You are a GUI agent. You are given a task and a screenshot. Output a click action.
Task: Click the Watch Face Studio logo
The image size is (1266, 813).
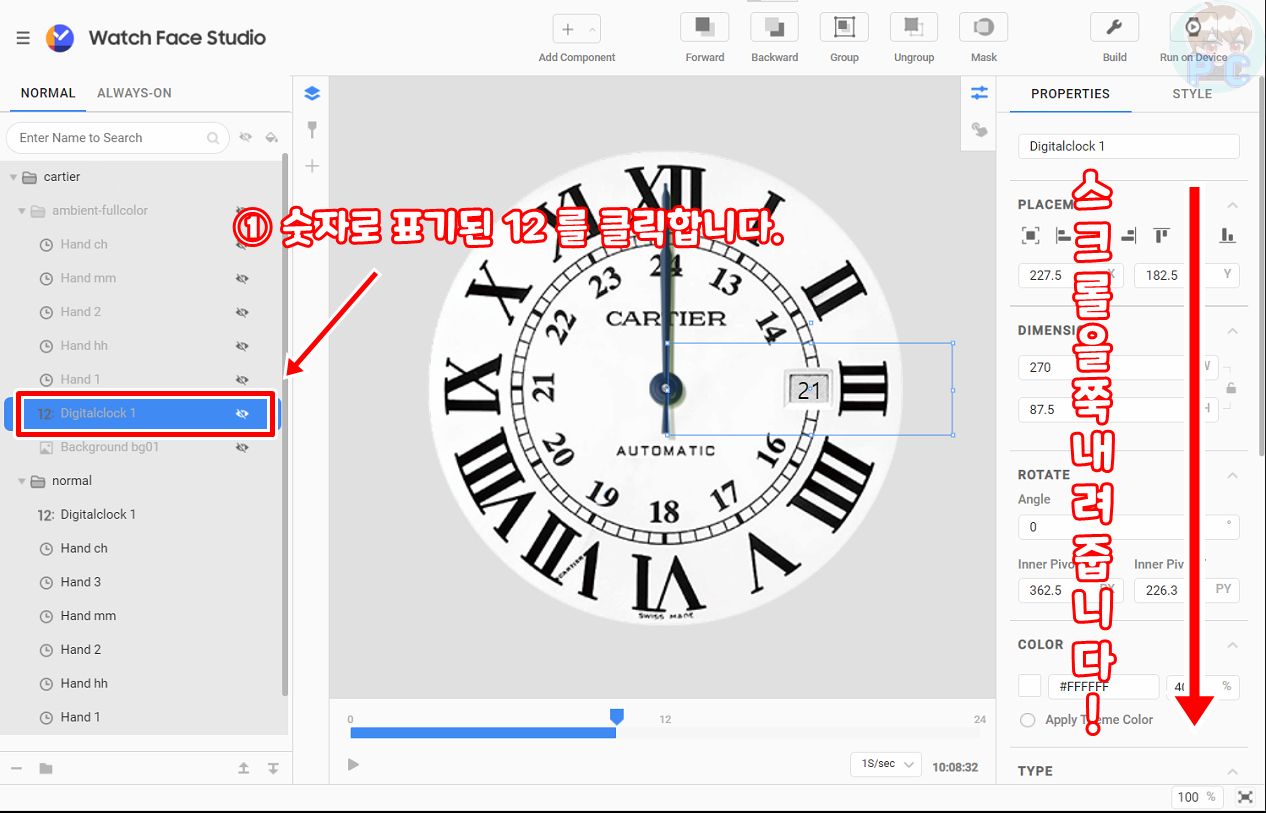(x=60, y=38)
